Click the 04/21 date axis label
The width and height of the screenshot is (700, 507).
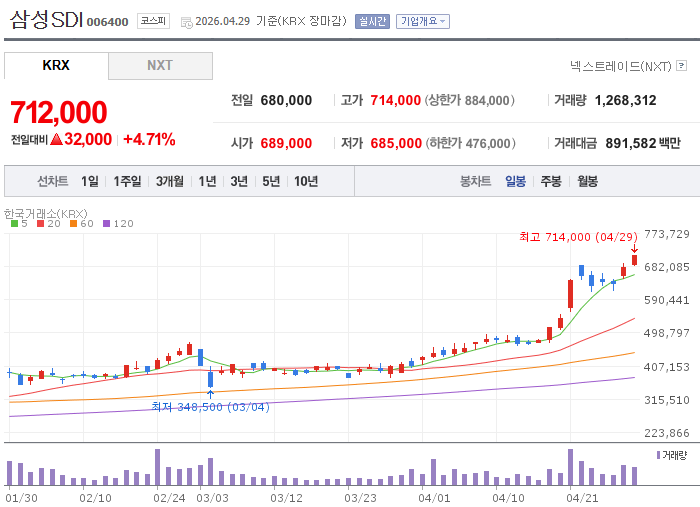tap(582, 498)
